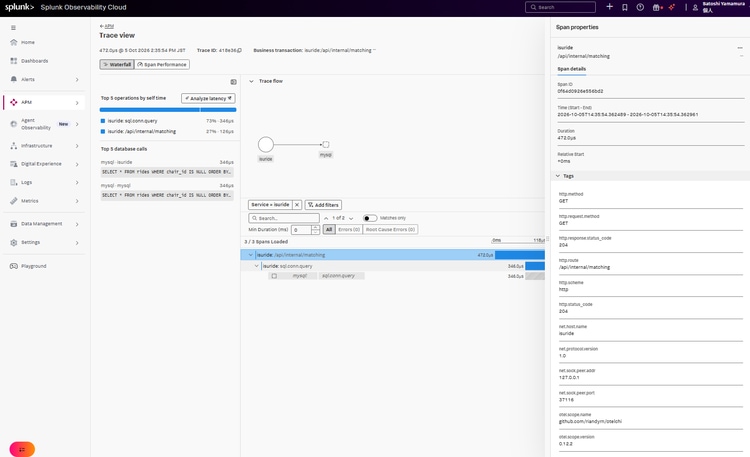Click the plus create icon in header
Image resolution: width=750 pixels, height=457 pixels.
(609, 7)
